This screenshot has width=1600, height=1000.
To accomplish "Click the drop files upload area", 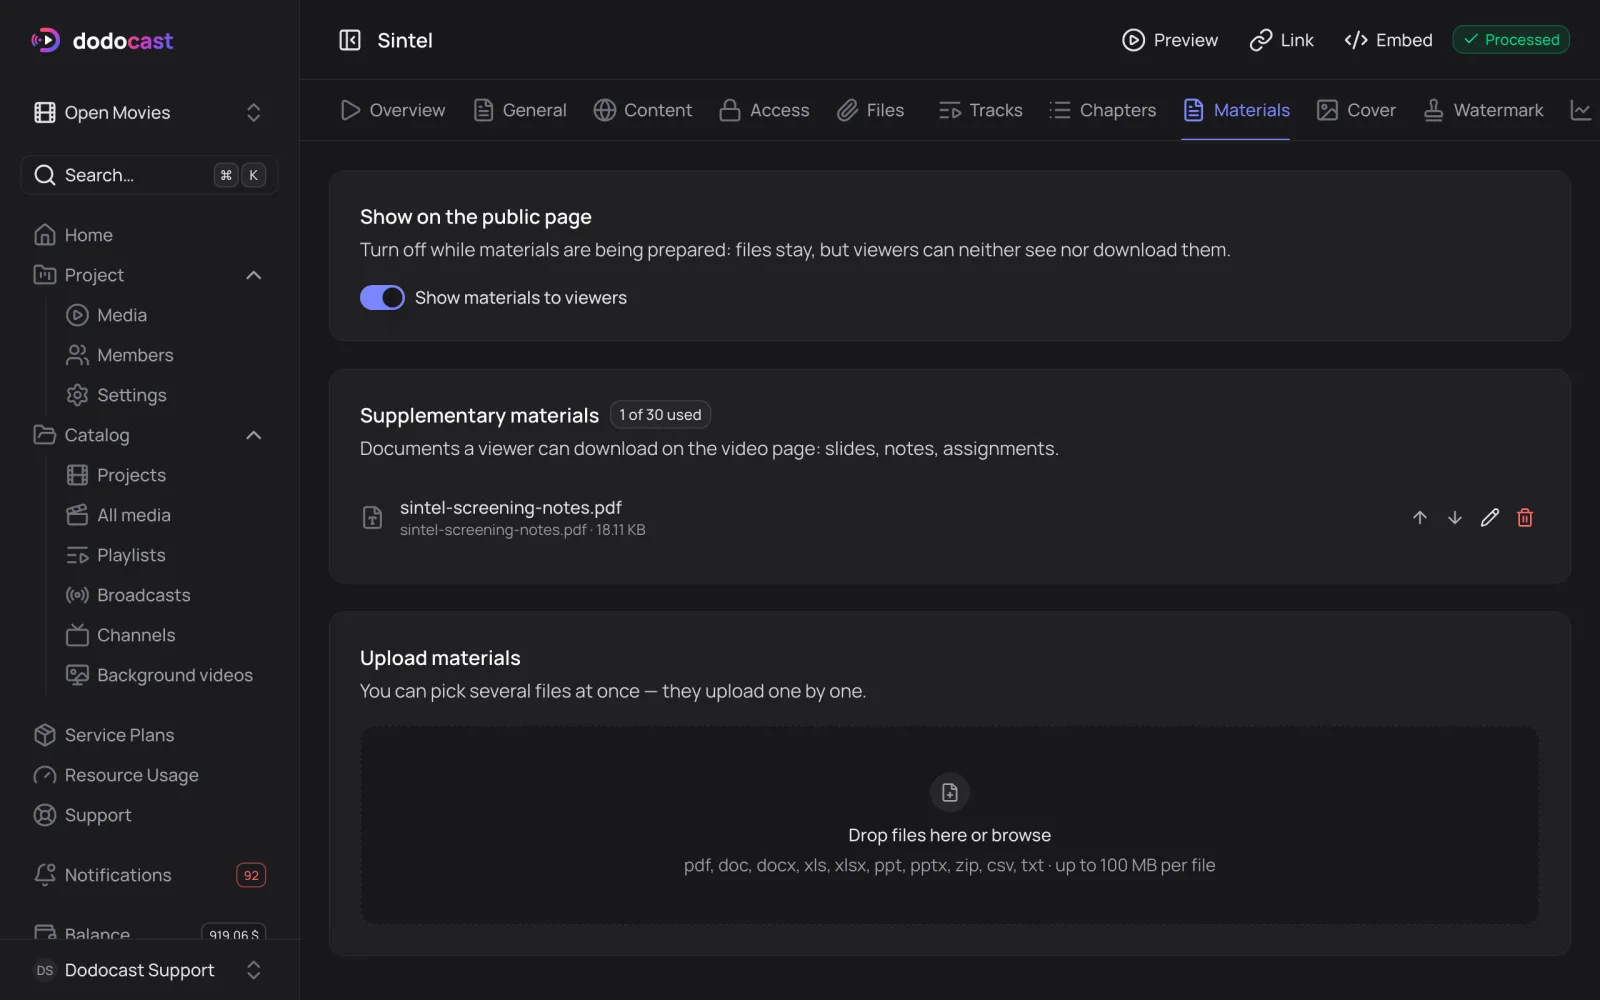I will pos(950,825).
